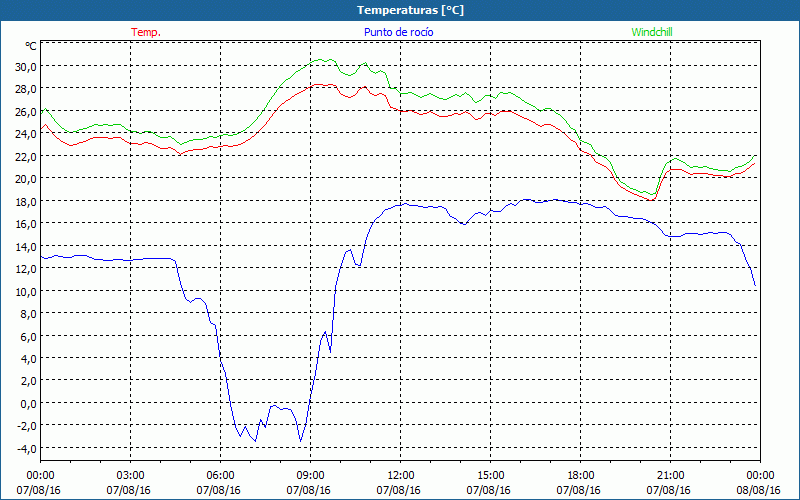Click the 18:00 time axis label
The height and width of the screenshot is (500, 800).
[x=580, y=476]
